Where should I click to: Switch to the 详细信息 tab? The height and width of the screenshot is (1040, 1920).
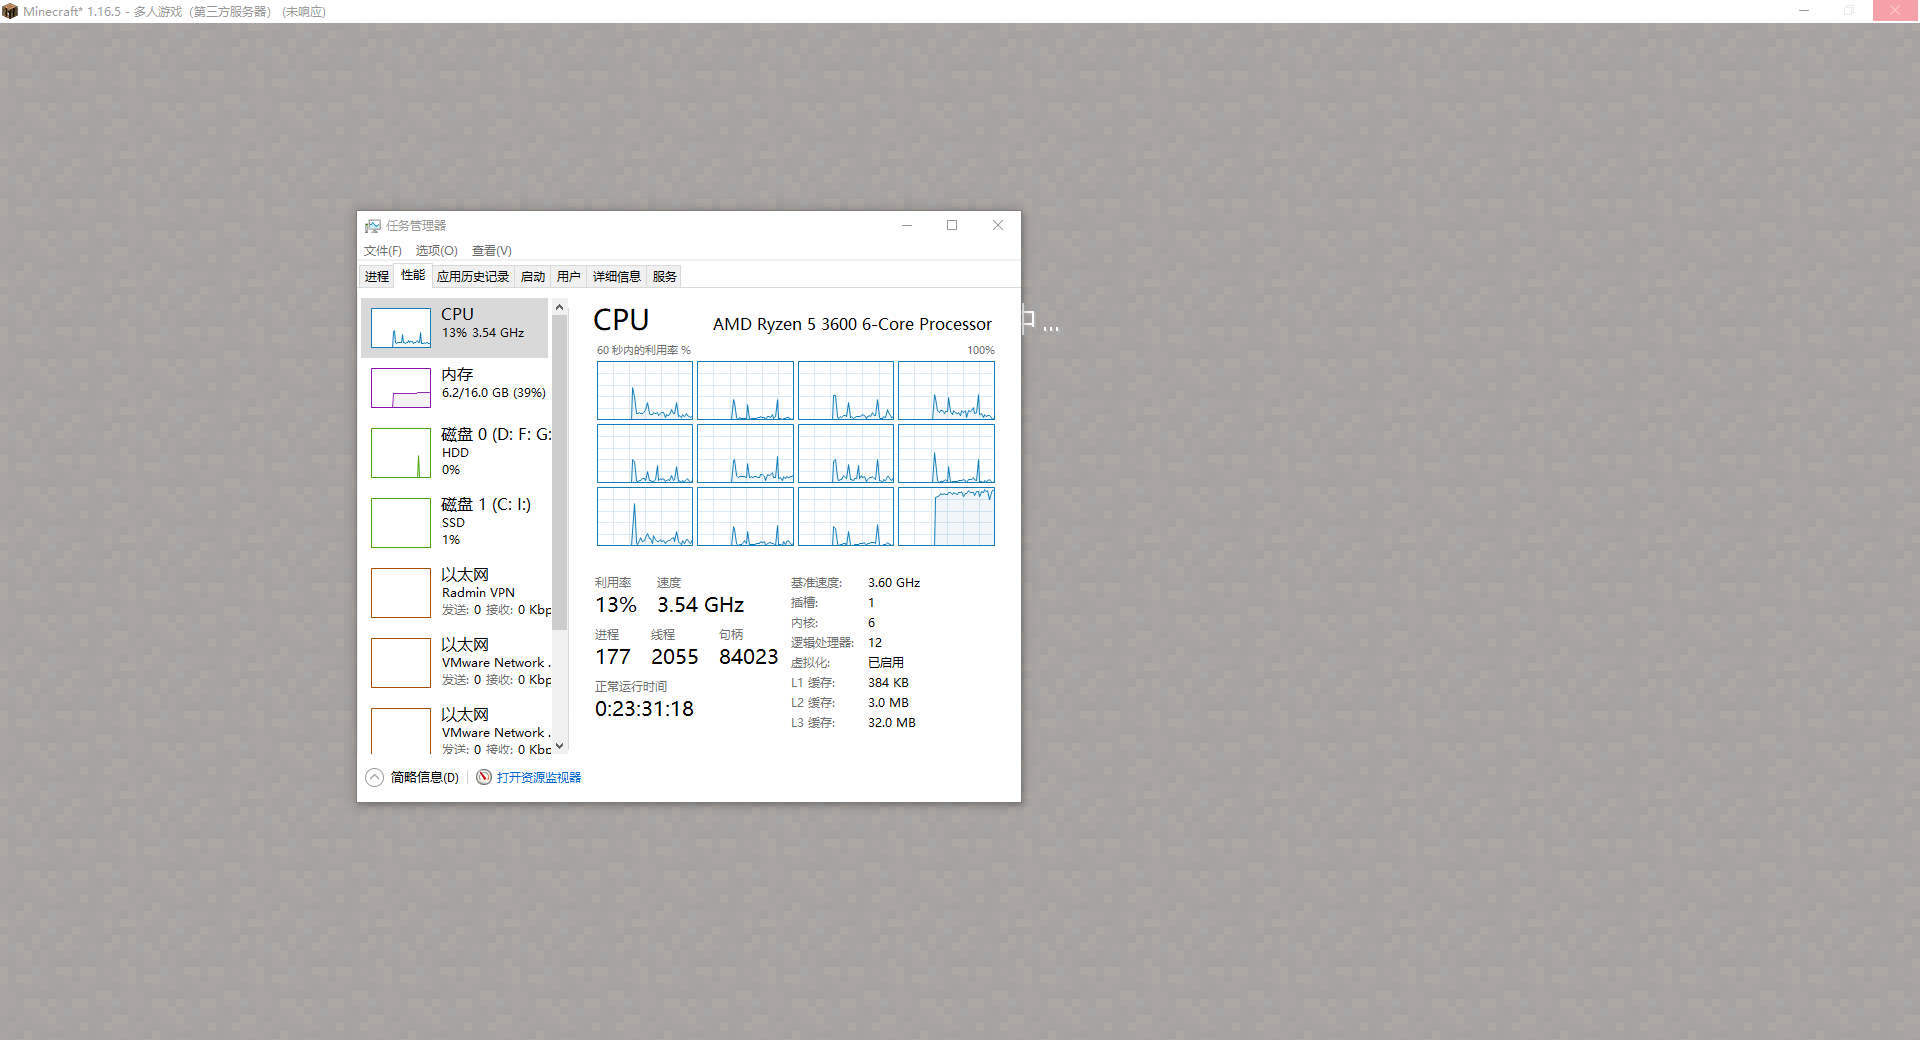[x=617, y=276]
